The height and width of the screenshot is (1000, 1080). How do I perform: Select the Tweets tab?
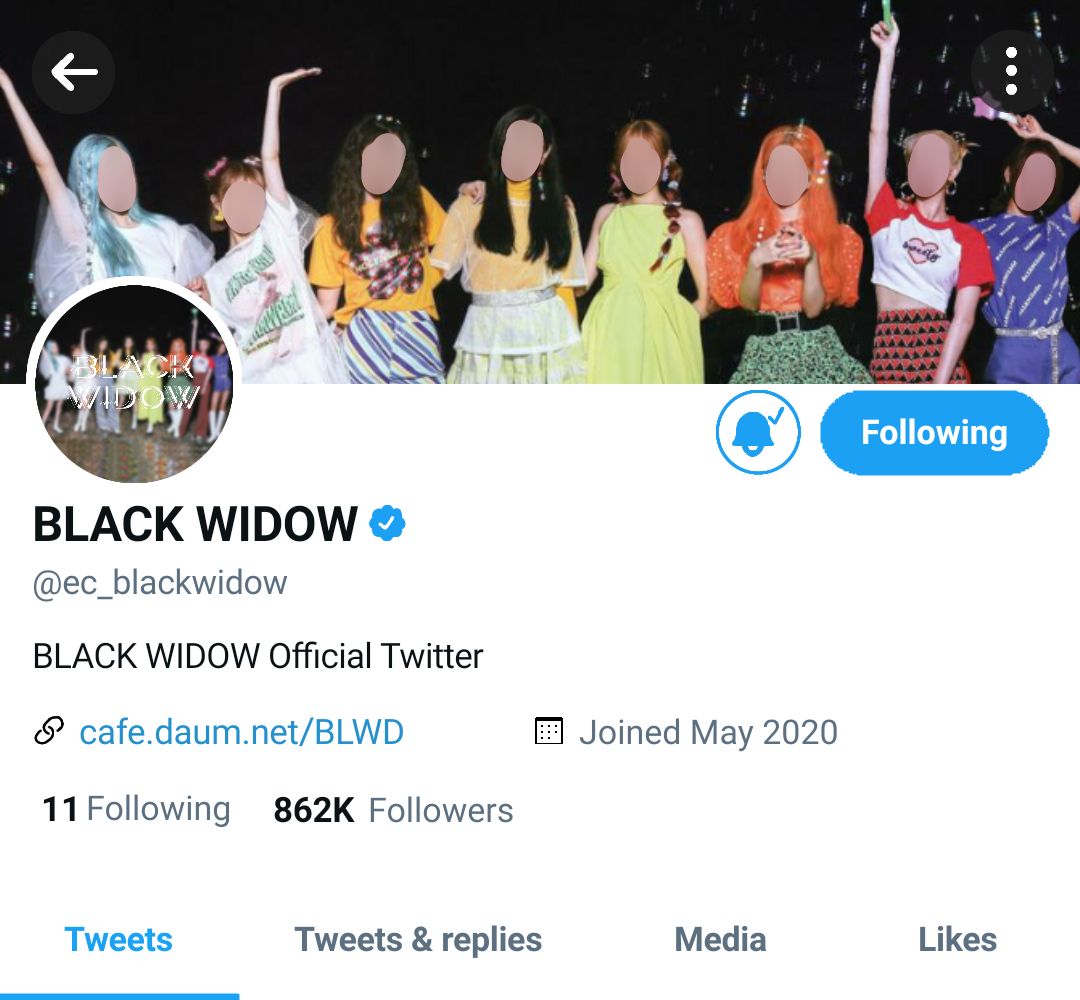pos(118,940)
